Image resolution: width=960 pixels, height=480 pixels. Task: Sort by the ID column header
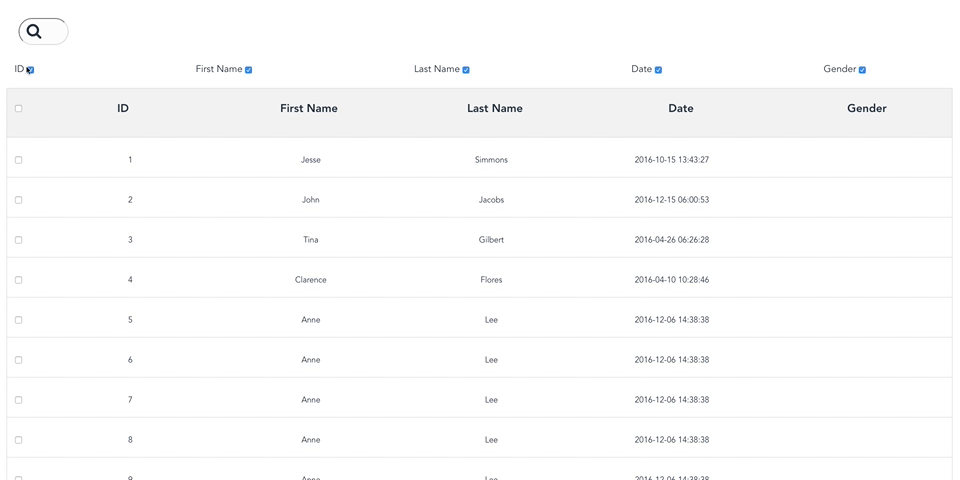tap(123, 108)
